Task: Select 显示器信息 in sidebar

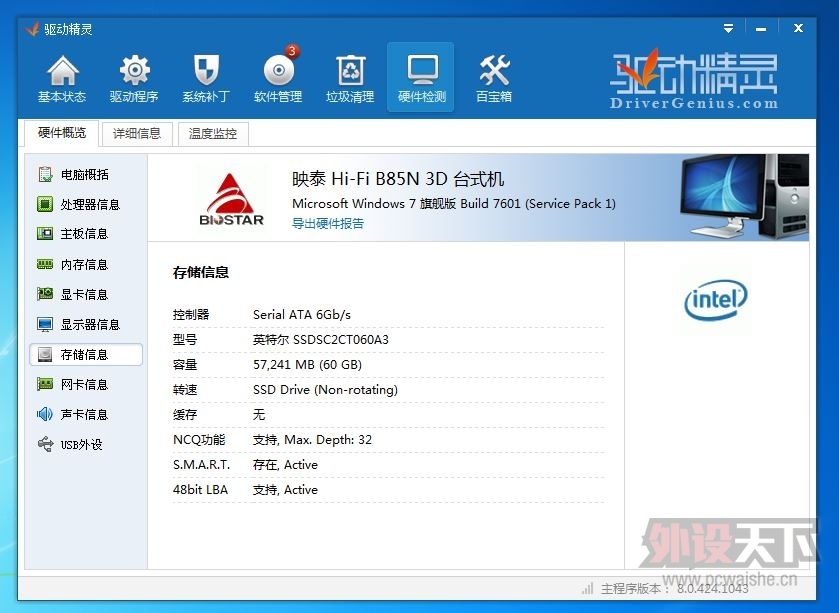Action: (x=86, y=324)
